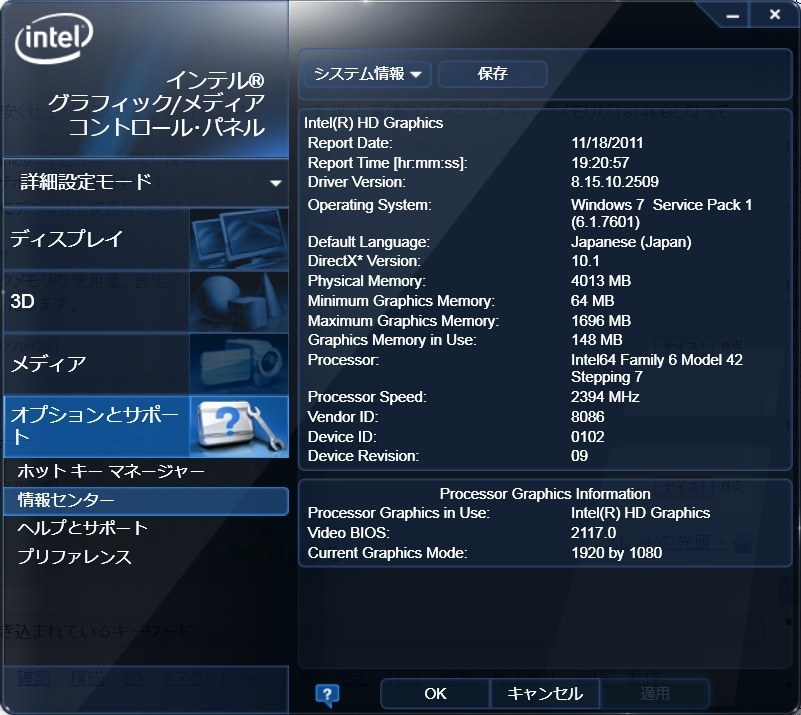Screen dimensions: 801x715
Task: Click the Device ID value 0102
Action: click(x=587, y=437)
